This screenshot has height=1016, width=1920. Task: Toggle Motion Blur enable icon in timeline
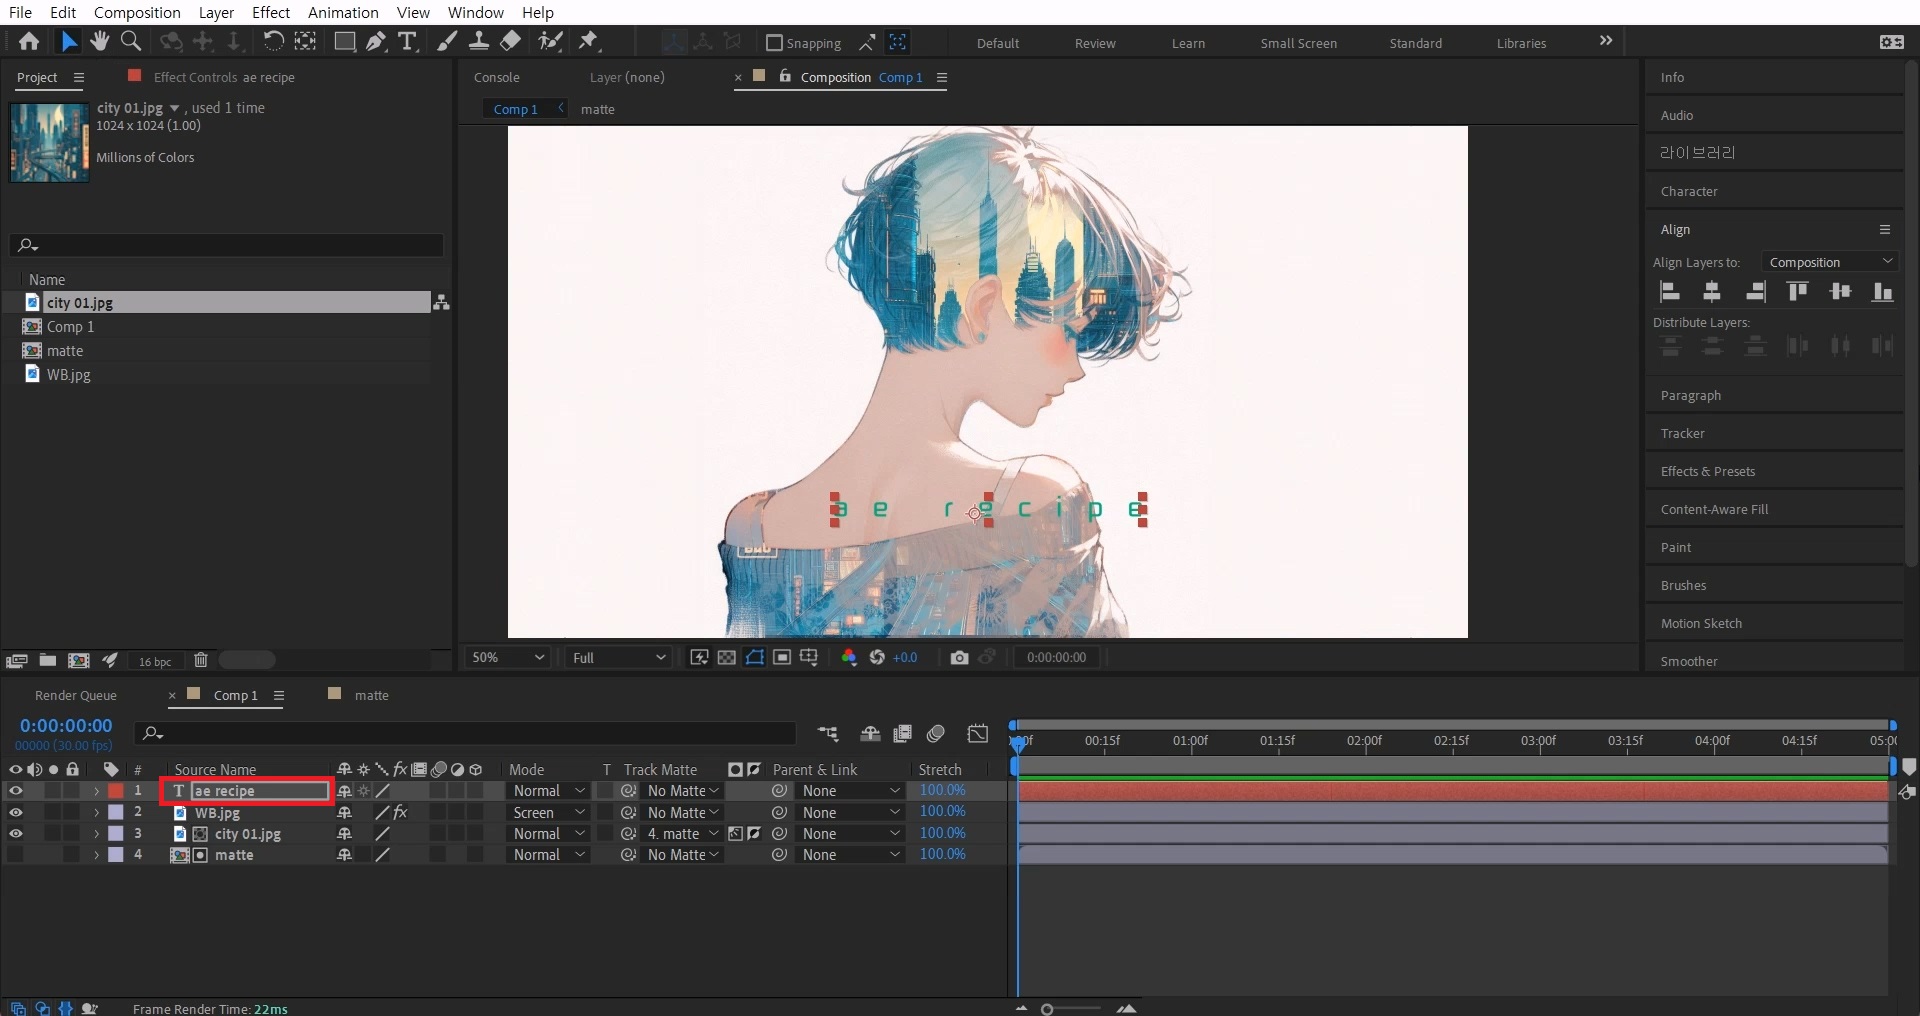click(936, 734)
